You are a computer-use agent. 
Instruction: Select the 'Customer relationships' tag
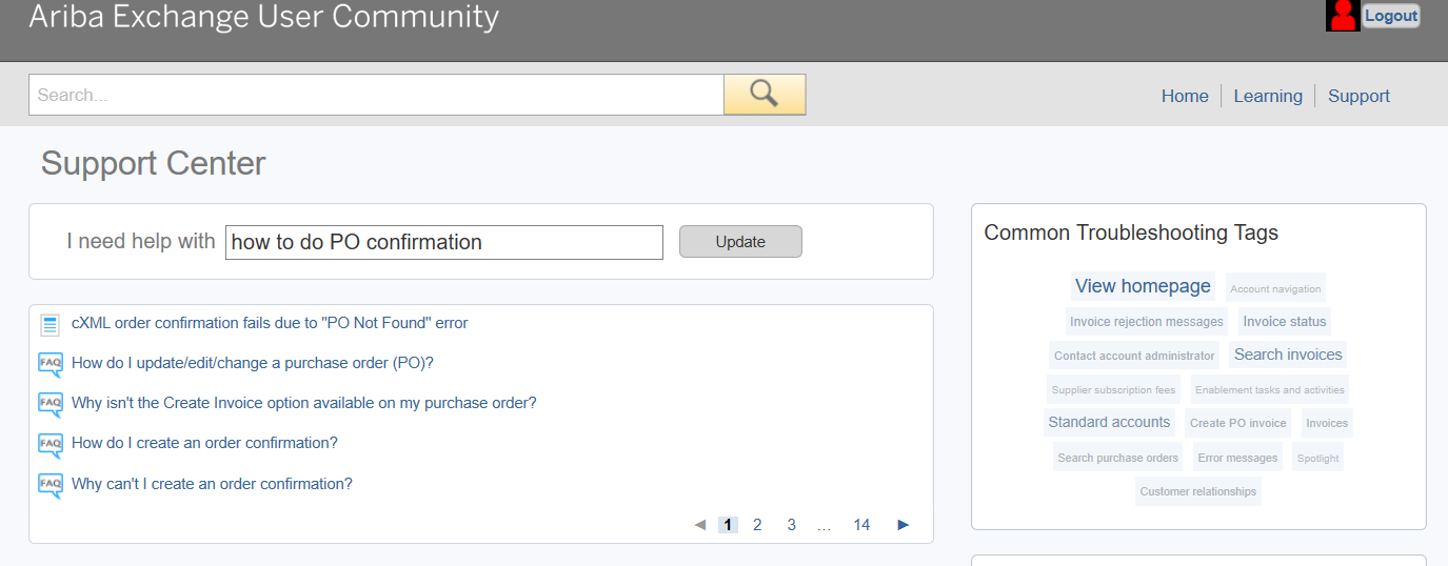tap(1198, 492)
